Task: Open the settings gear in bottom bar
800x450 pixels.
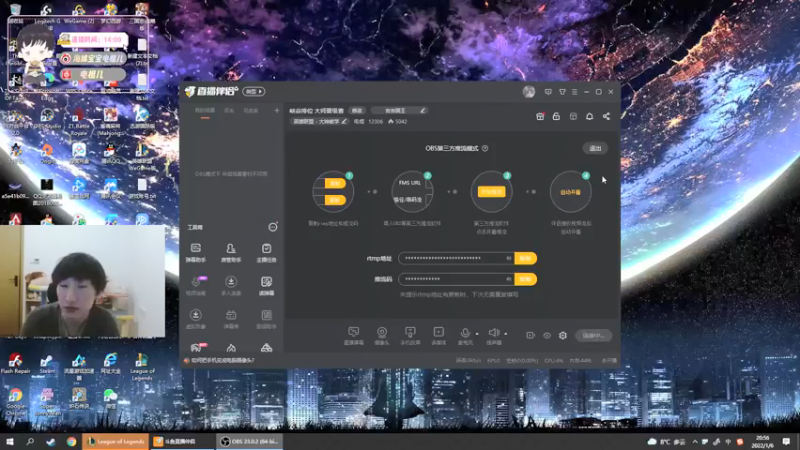Action: coord(563,335)
